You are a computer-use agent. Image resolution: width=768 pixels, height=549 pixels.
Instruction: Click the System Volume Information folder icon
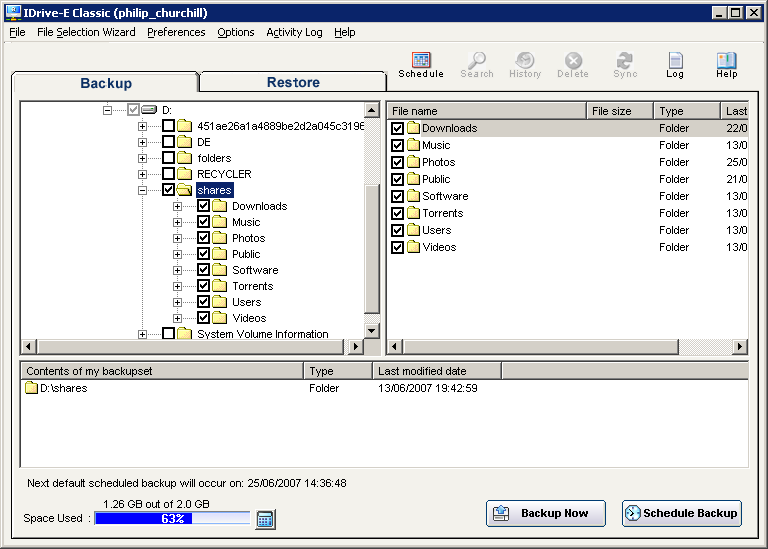click(184, 334)
